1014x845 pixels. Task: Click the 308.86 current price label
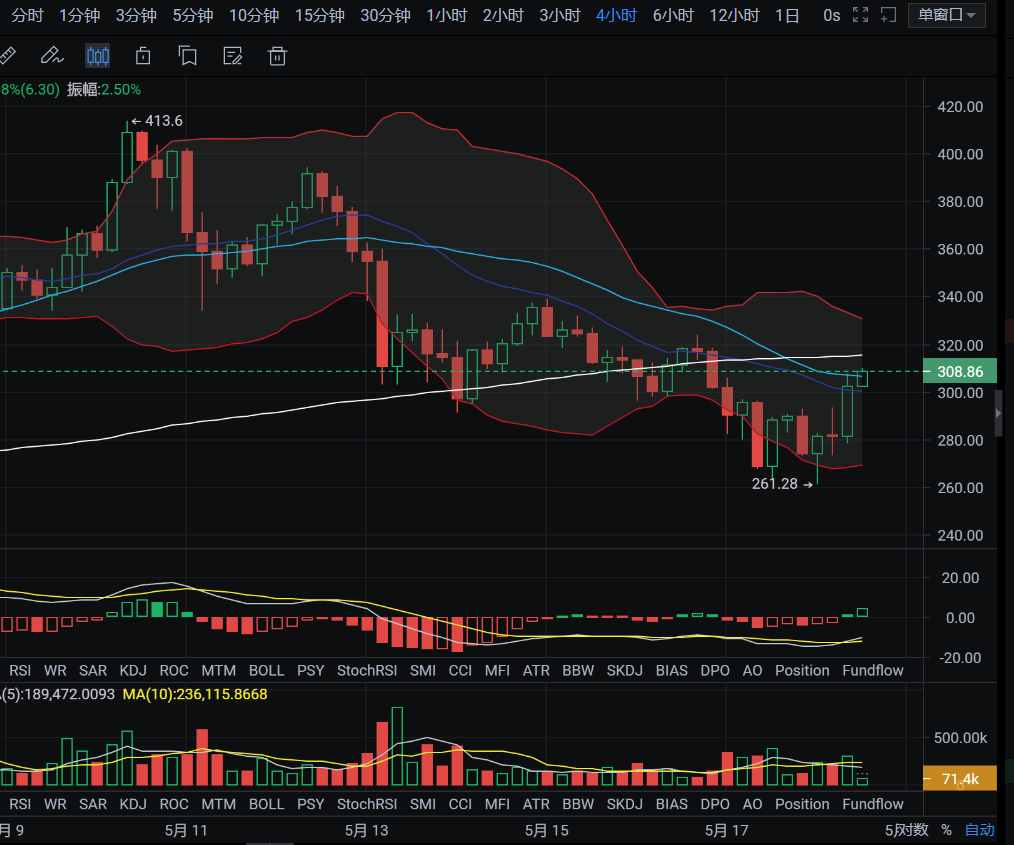(x=960, y=372)
